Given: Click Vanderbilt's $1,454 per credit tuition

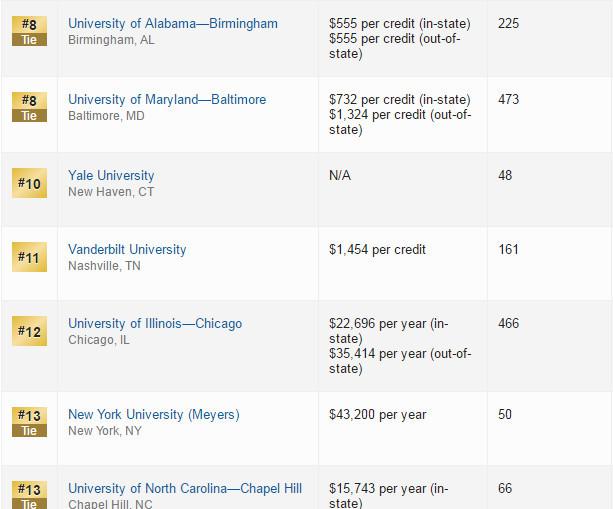Looking at the screenshot, I should coord(377,249).
